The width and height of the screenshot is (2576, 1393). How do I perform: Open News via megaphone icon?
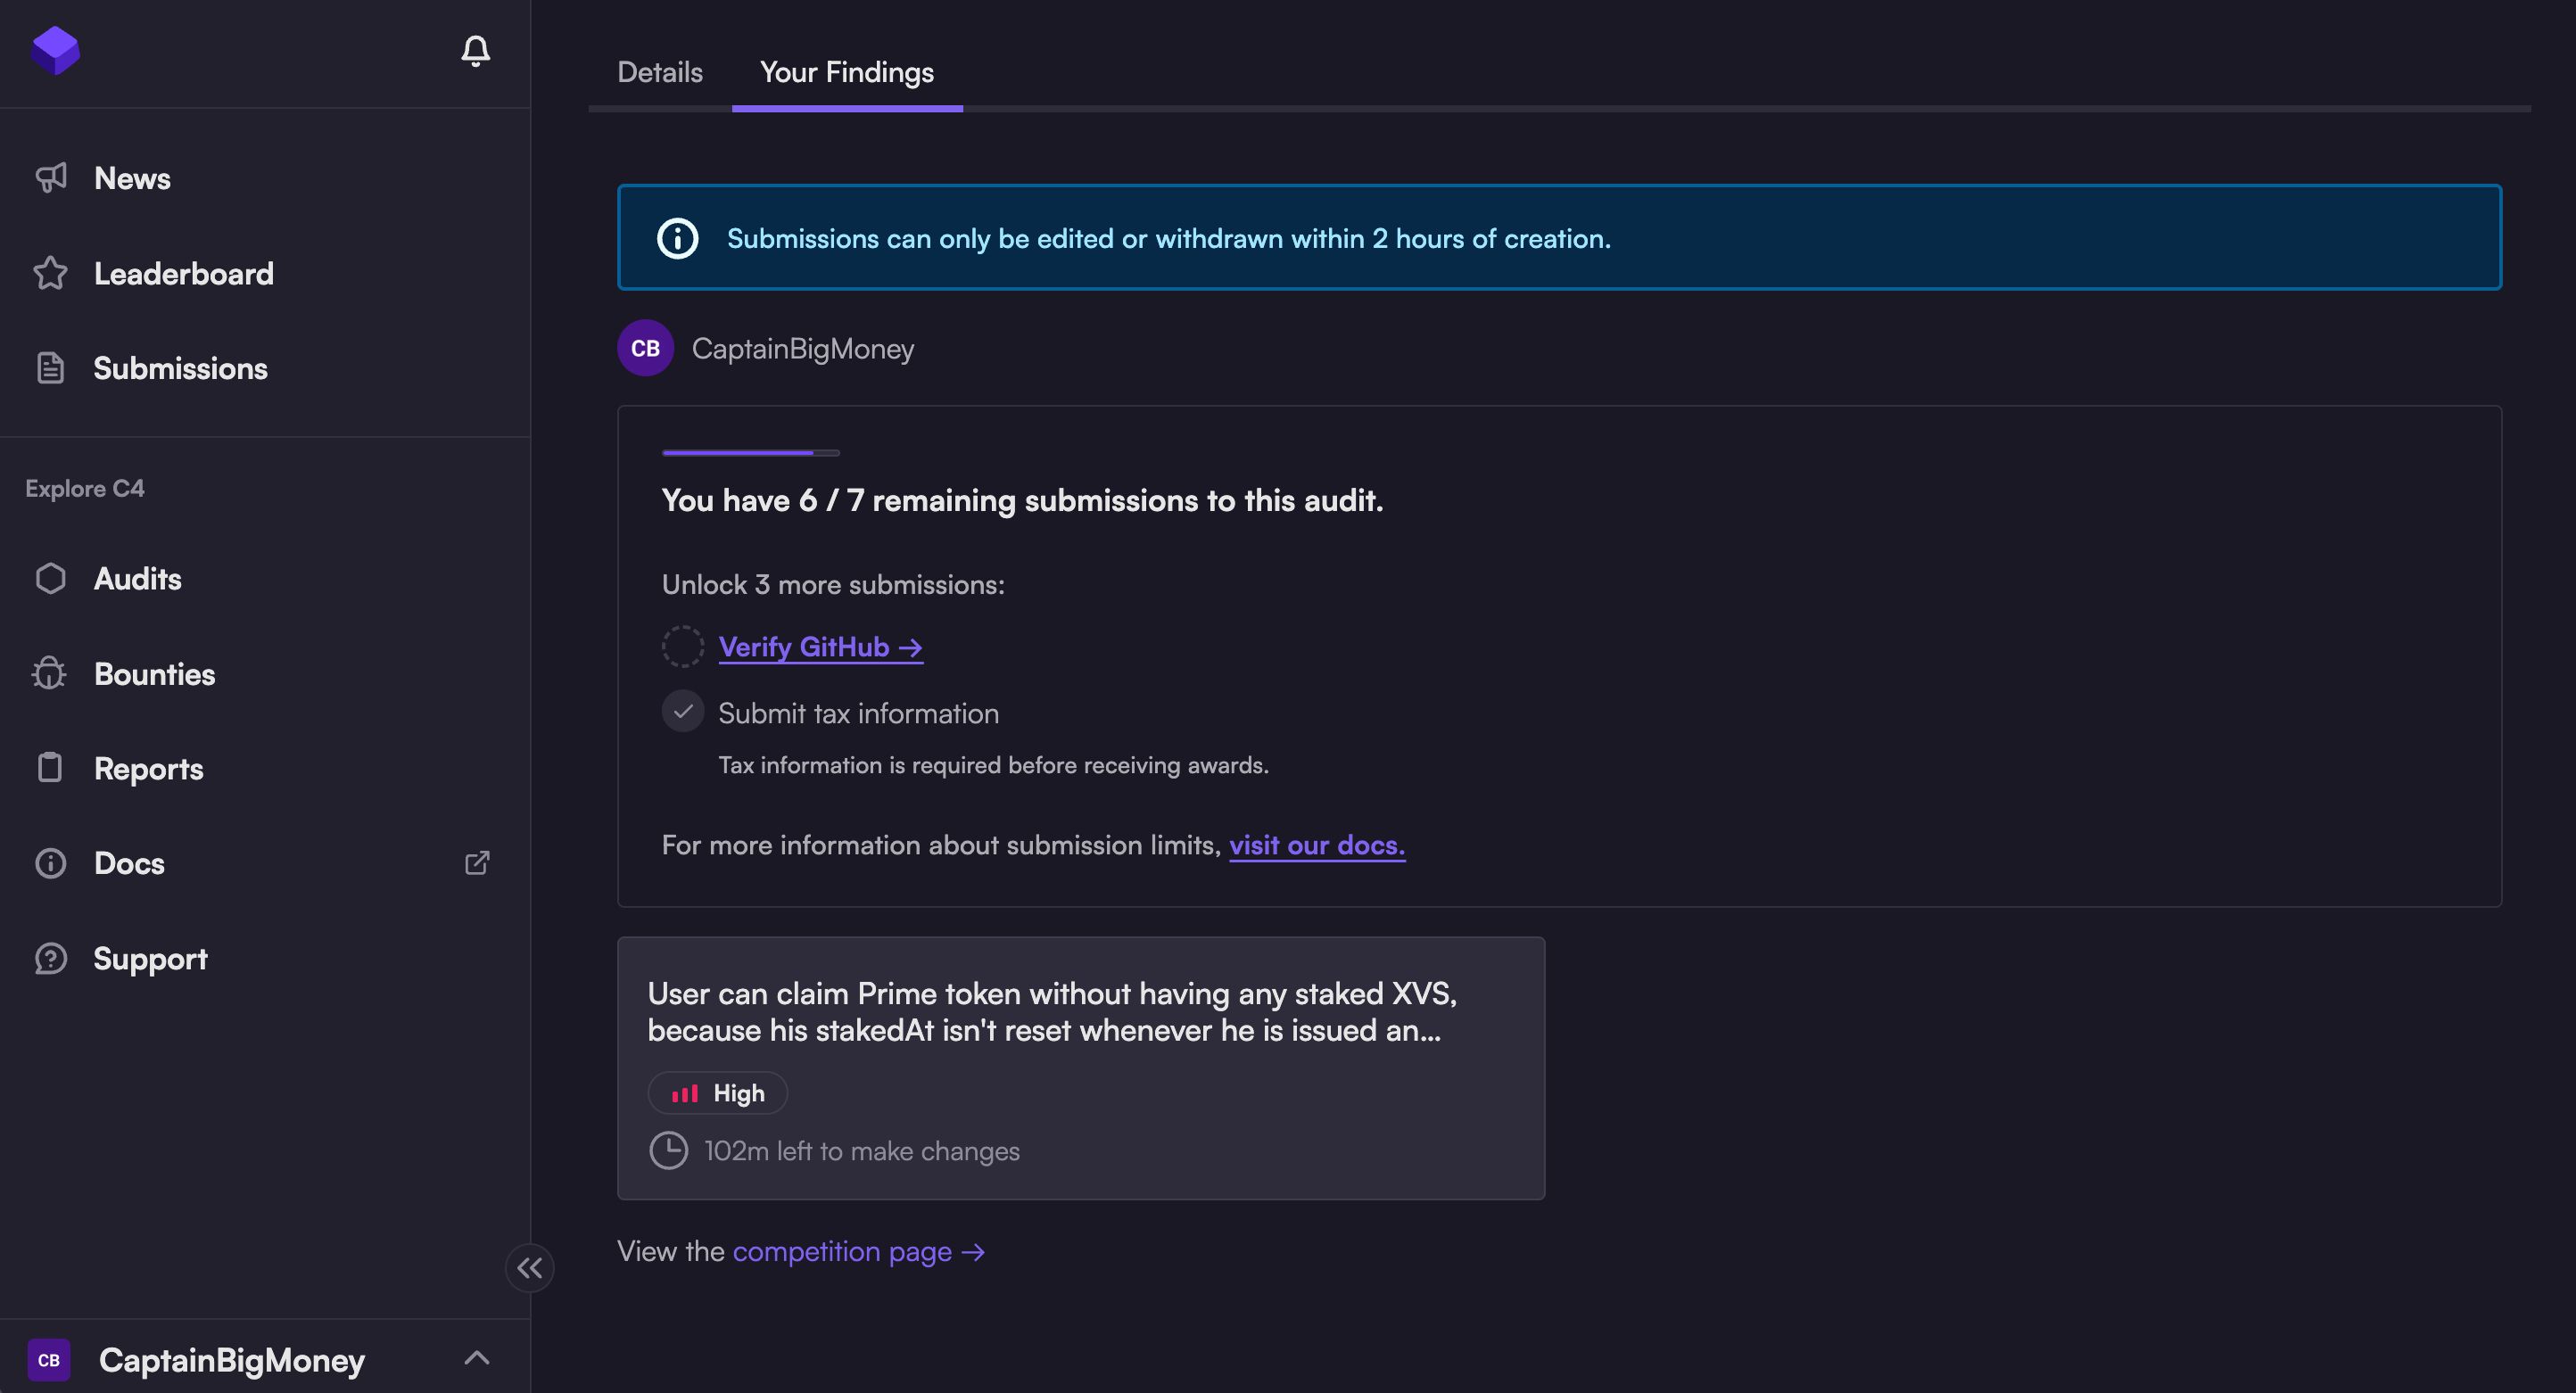50,178
